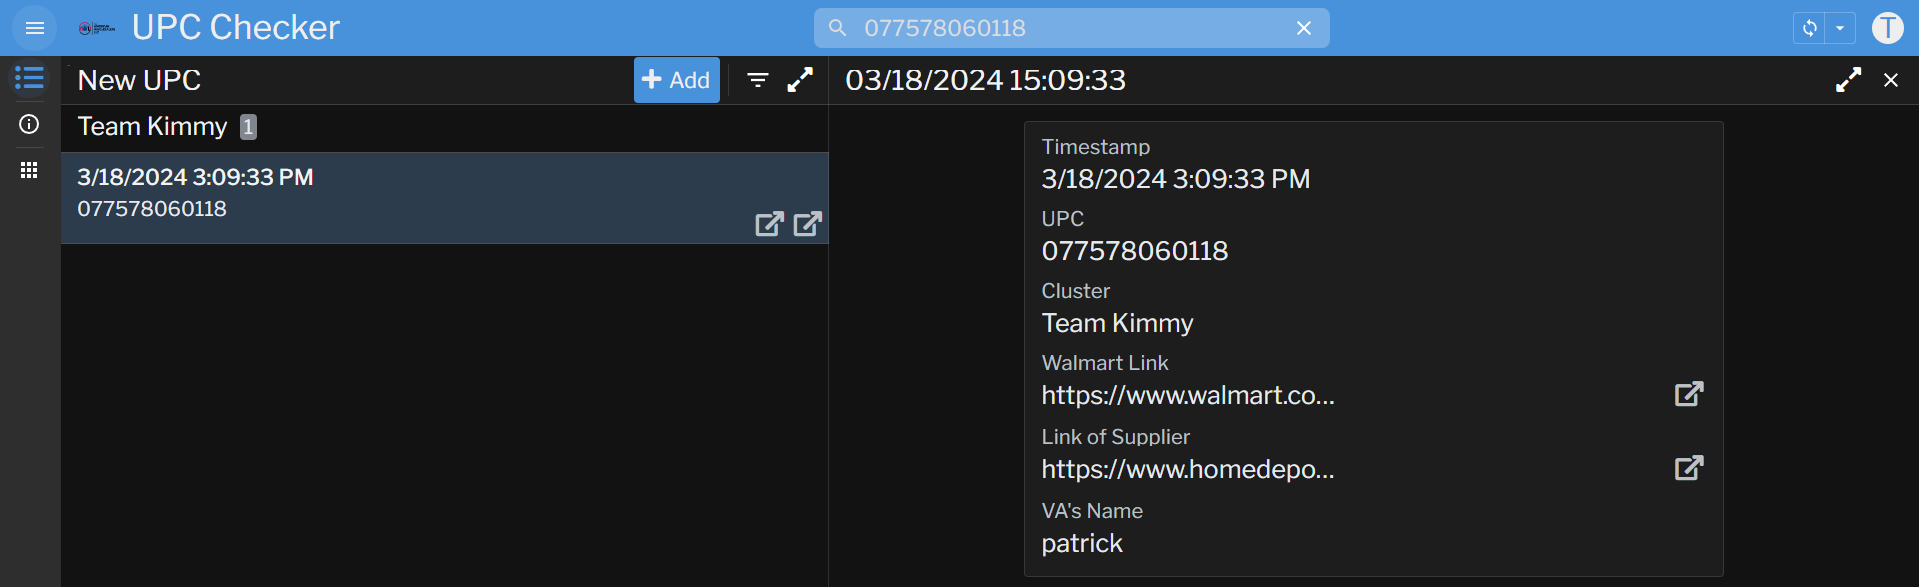The width and height of the screenshot is (1919, 587).
Task: Open the Walmart Link URL
Action: 1688,394
